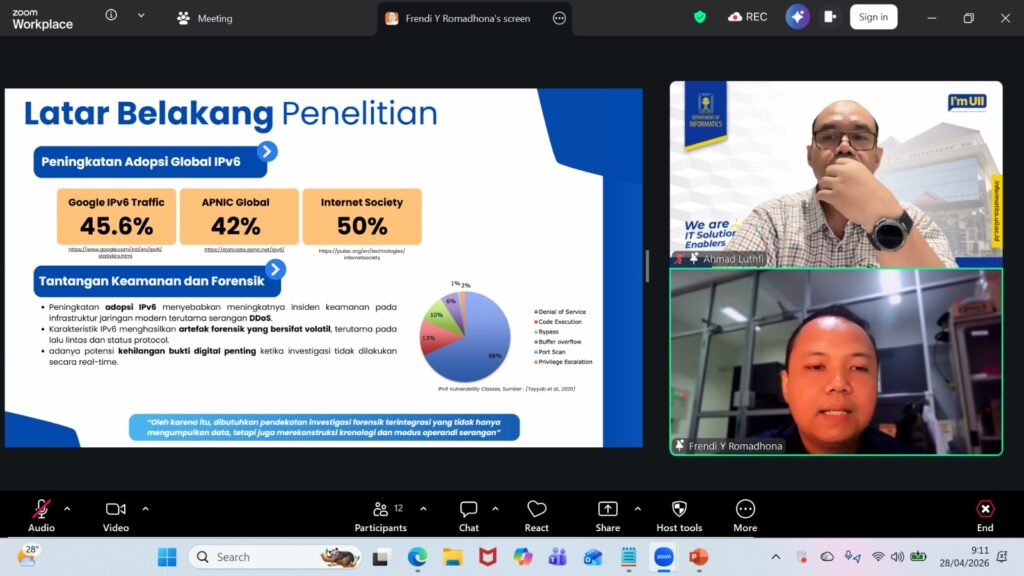Click the React heart icon

point(536,515)
